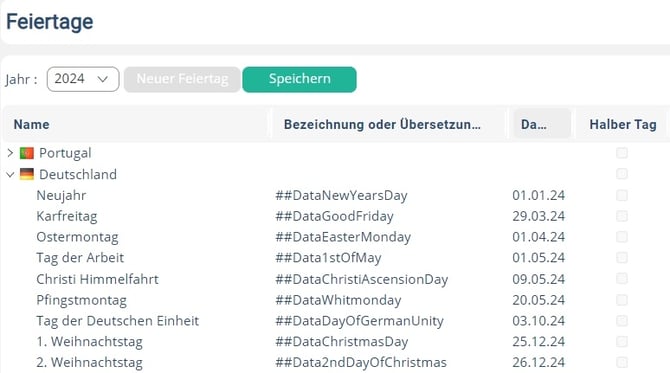This screenshot has height=373, width=670.
Task: Collapse the Deutschland holiday group
Action: 10,174
